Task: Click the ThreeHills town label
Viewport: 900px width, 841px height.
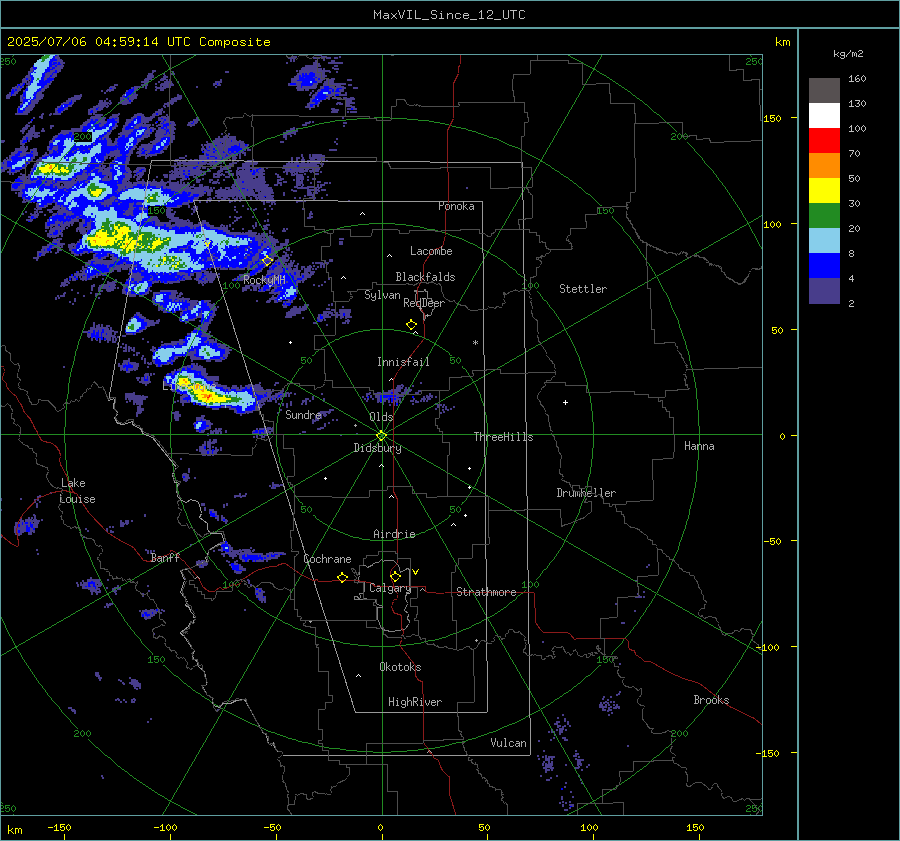Action: pos(503,437)
